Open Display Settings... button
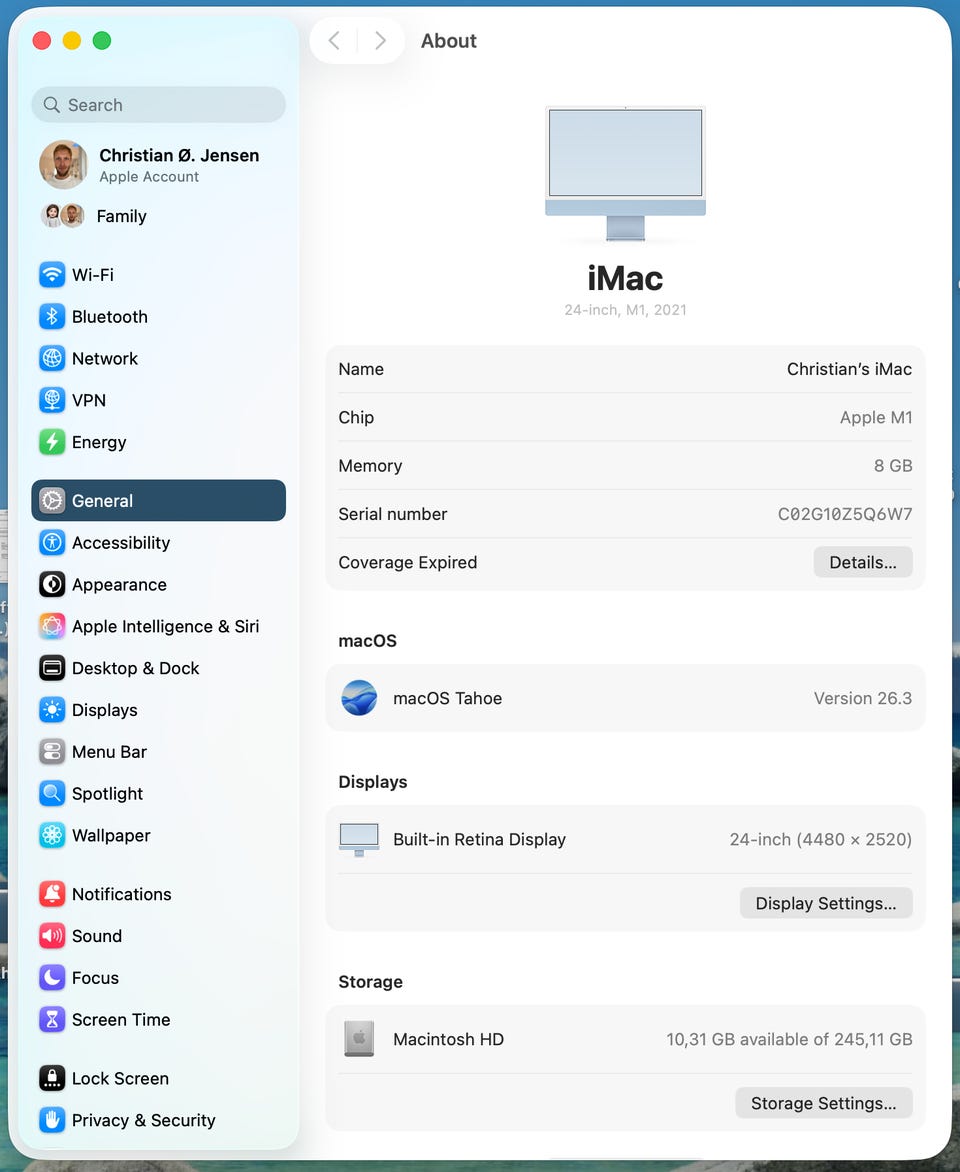Viewport: 960px width, 1172px height. 826,903
